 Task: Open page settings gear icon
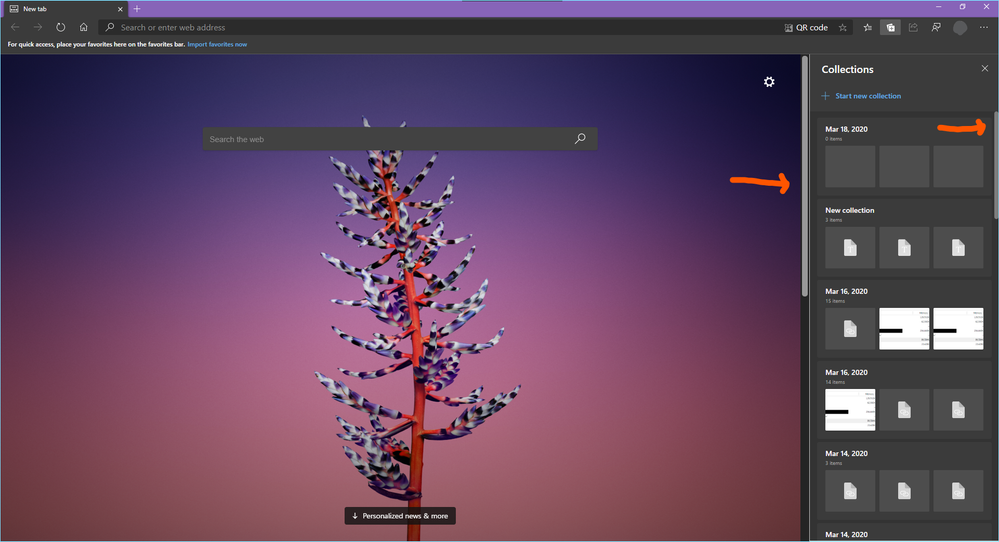[x=769, y=82]
